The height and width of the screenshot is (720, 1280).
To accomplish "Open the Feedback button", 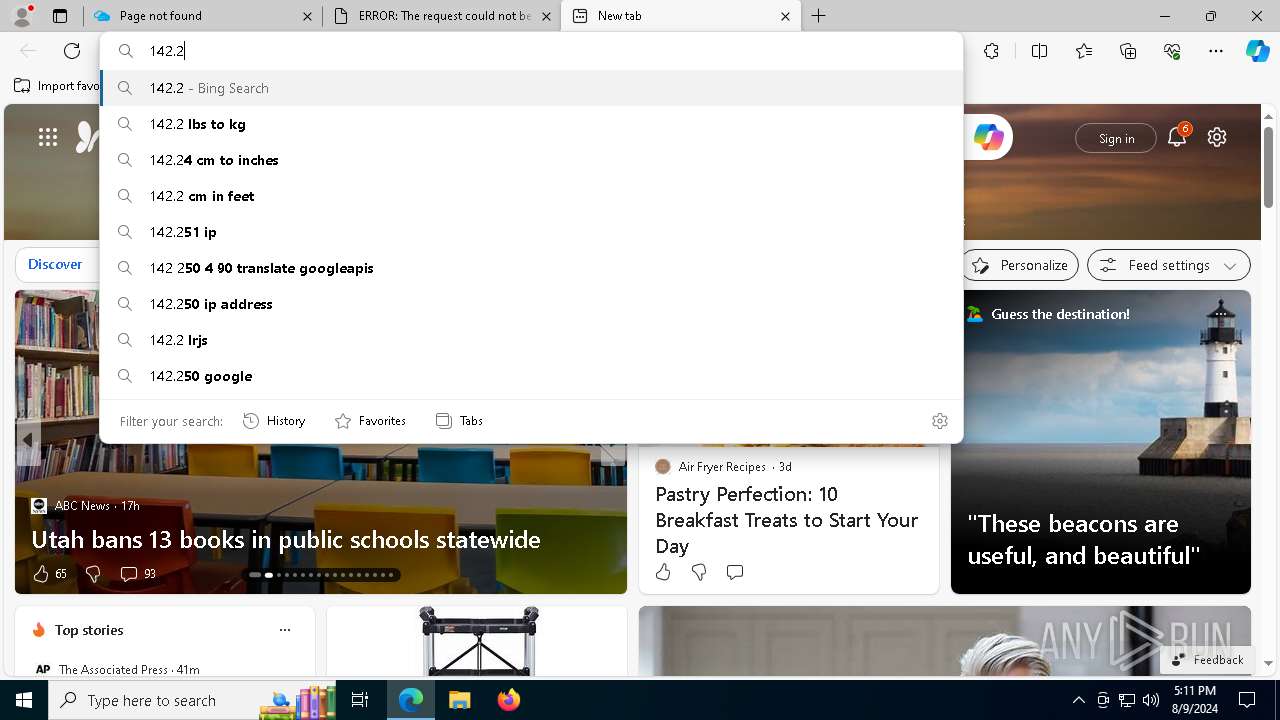I will [1207, 660].
